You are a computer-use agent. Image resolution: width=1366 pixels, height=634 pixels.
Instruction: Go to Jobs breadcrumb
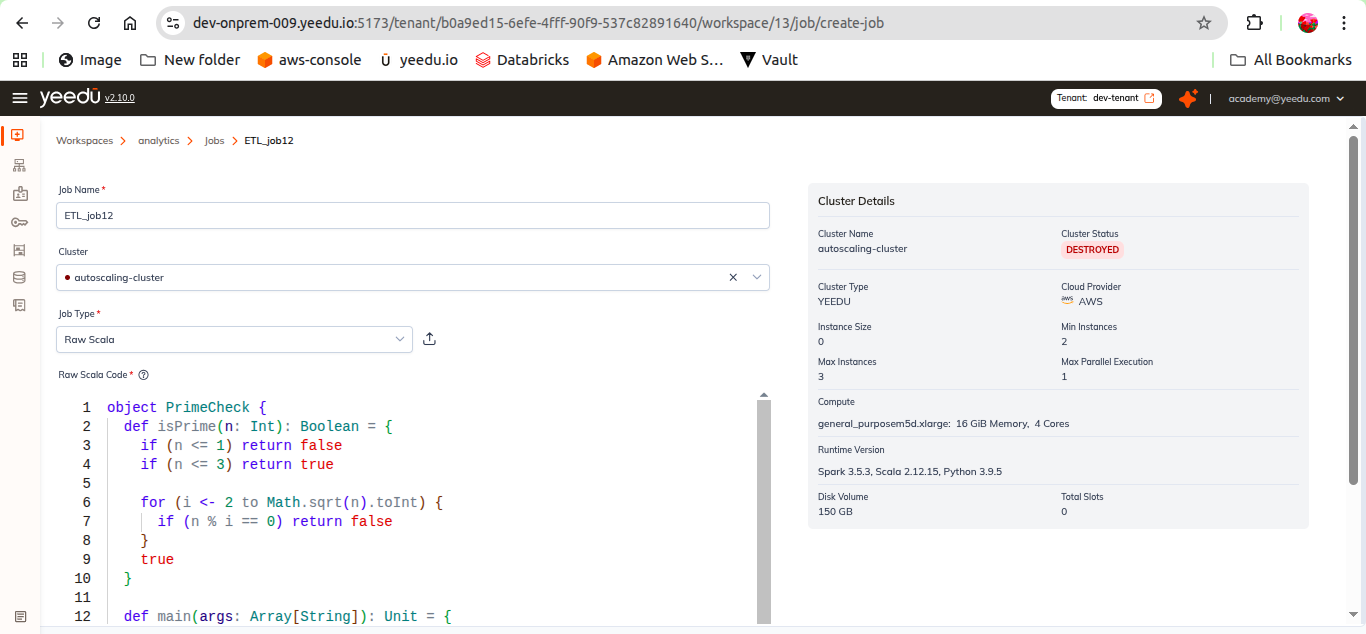click(214, 141)
